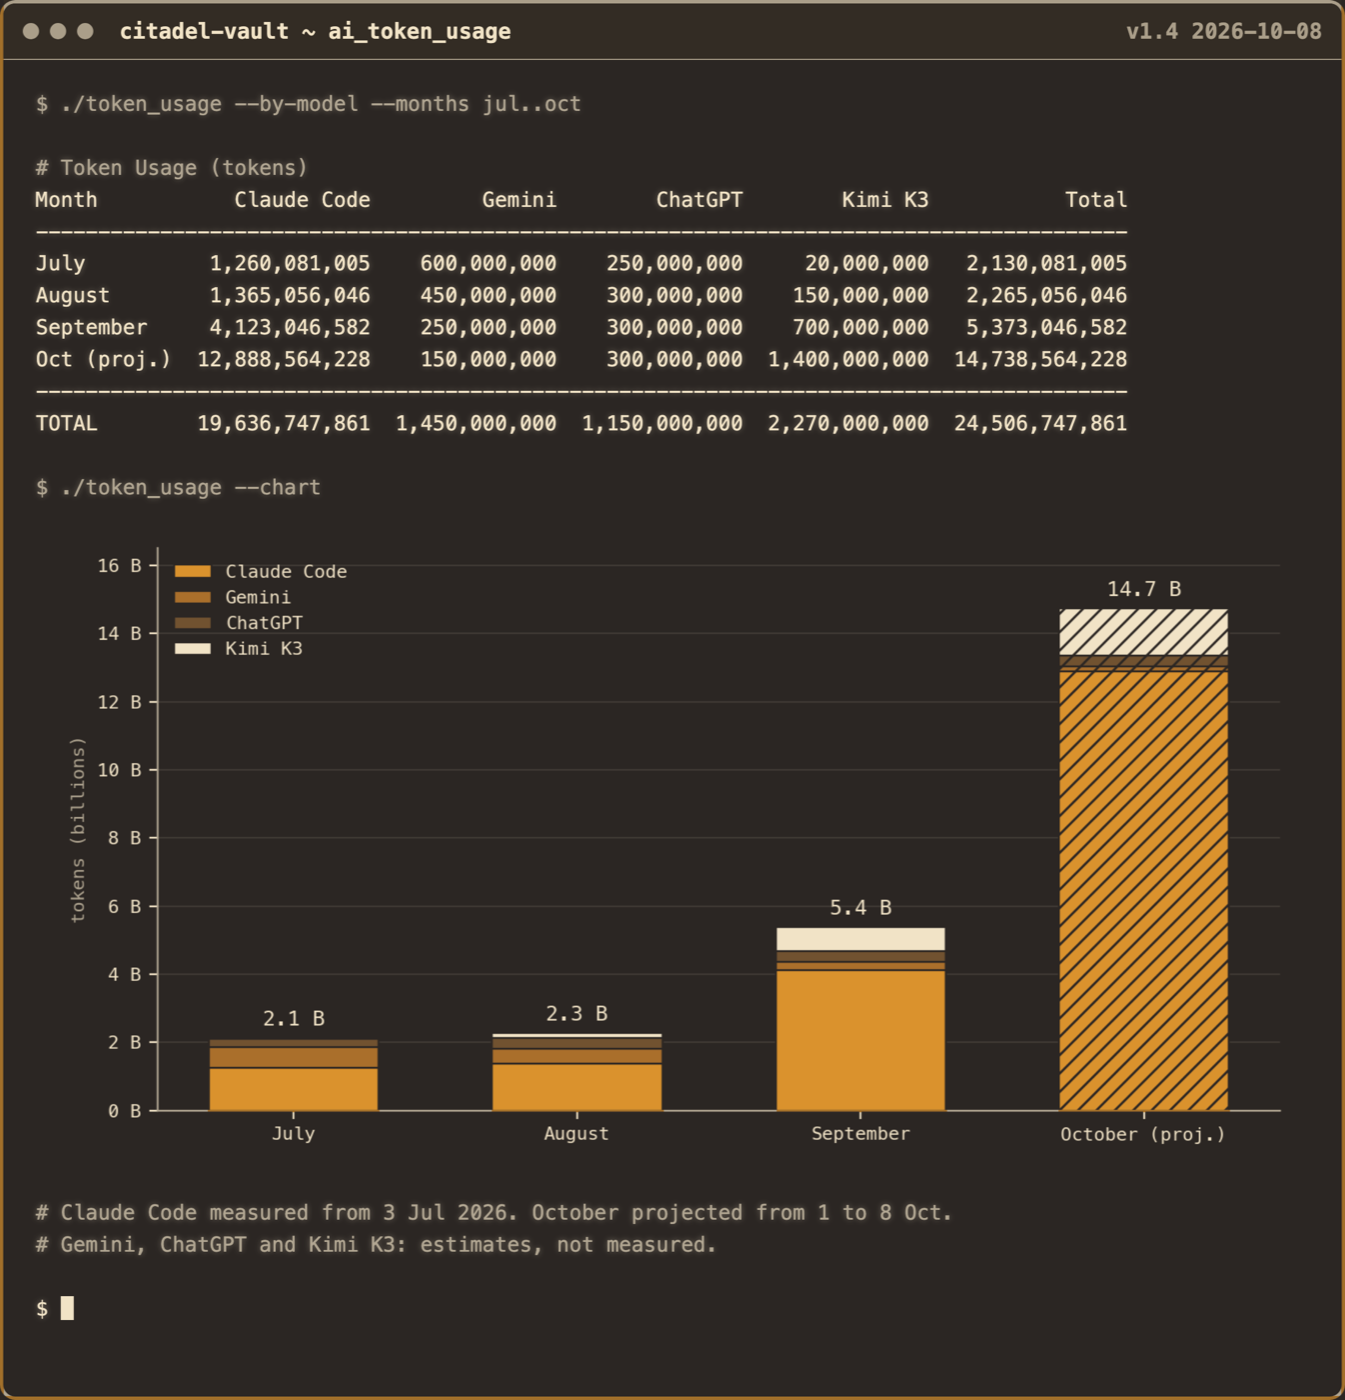1345x1400 pixels.
Task: Click the command ./token_usage --by-model --months jul..oct
Action: point(321,104)
